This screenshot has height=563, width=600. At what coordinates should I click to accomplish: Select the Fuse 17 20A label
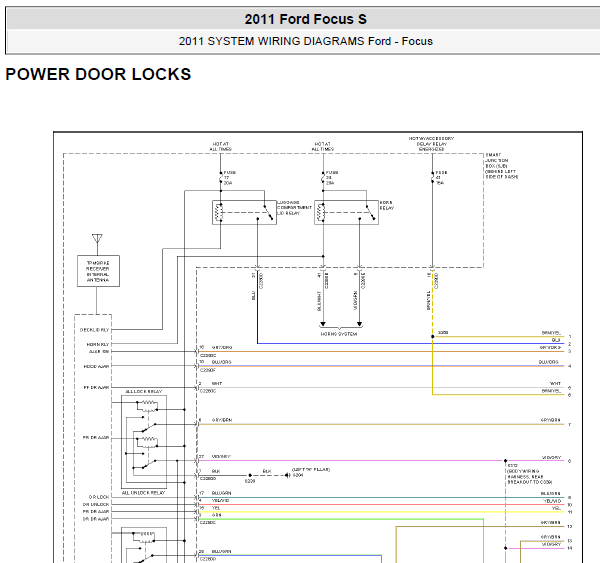click(228, 178)
